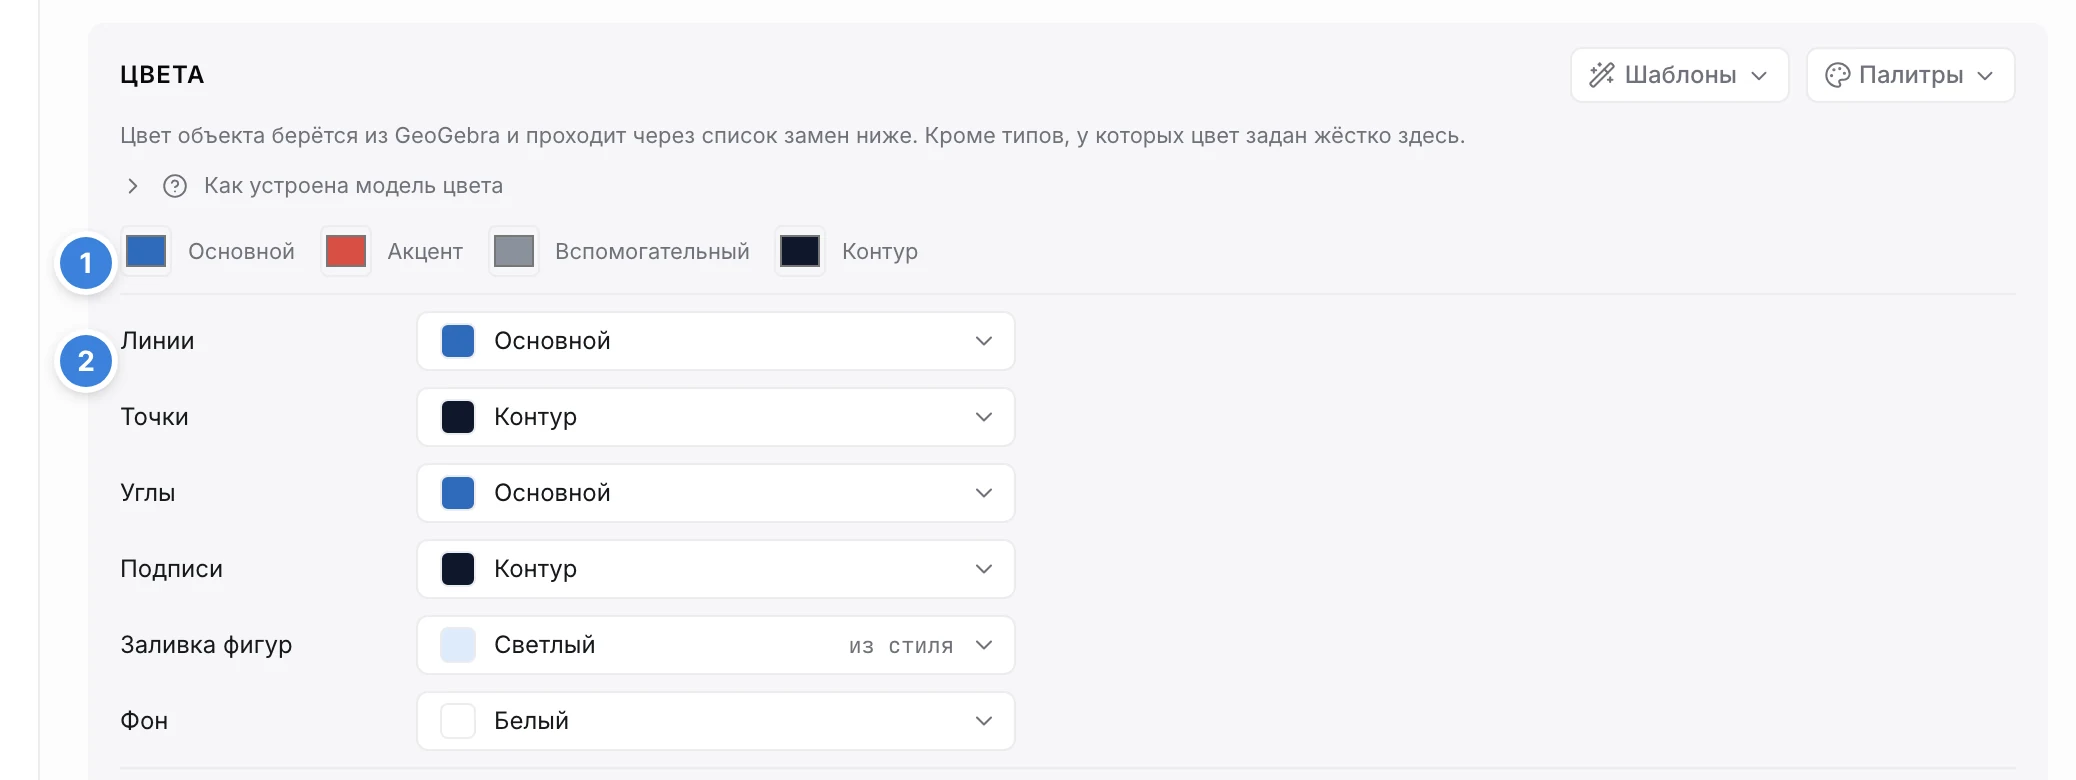Pick the Вспомогательный gray color swatch

point(514,251)
